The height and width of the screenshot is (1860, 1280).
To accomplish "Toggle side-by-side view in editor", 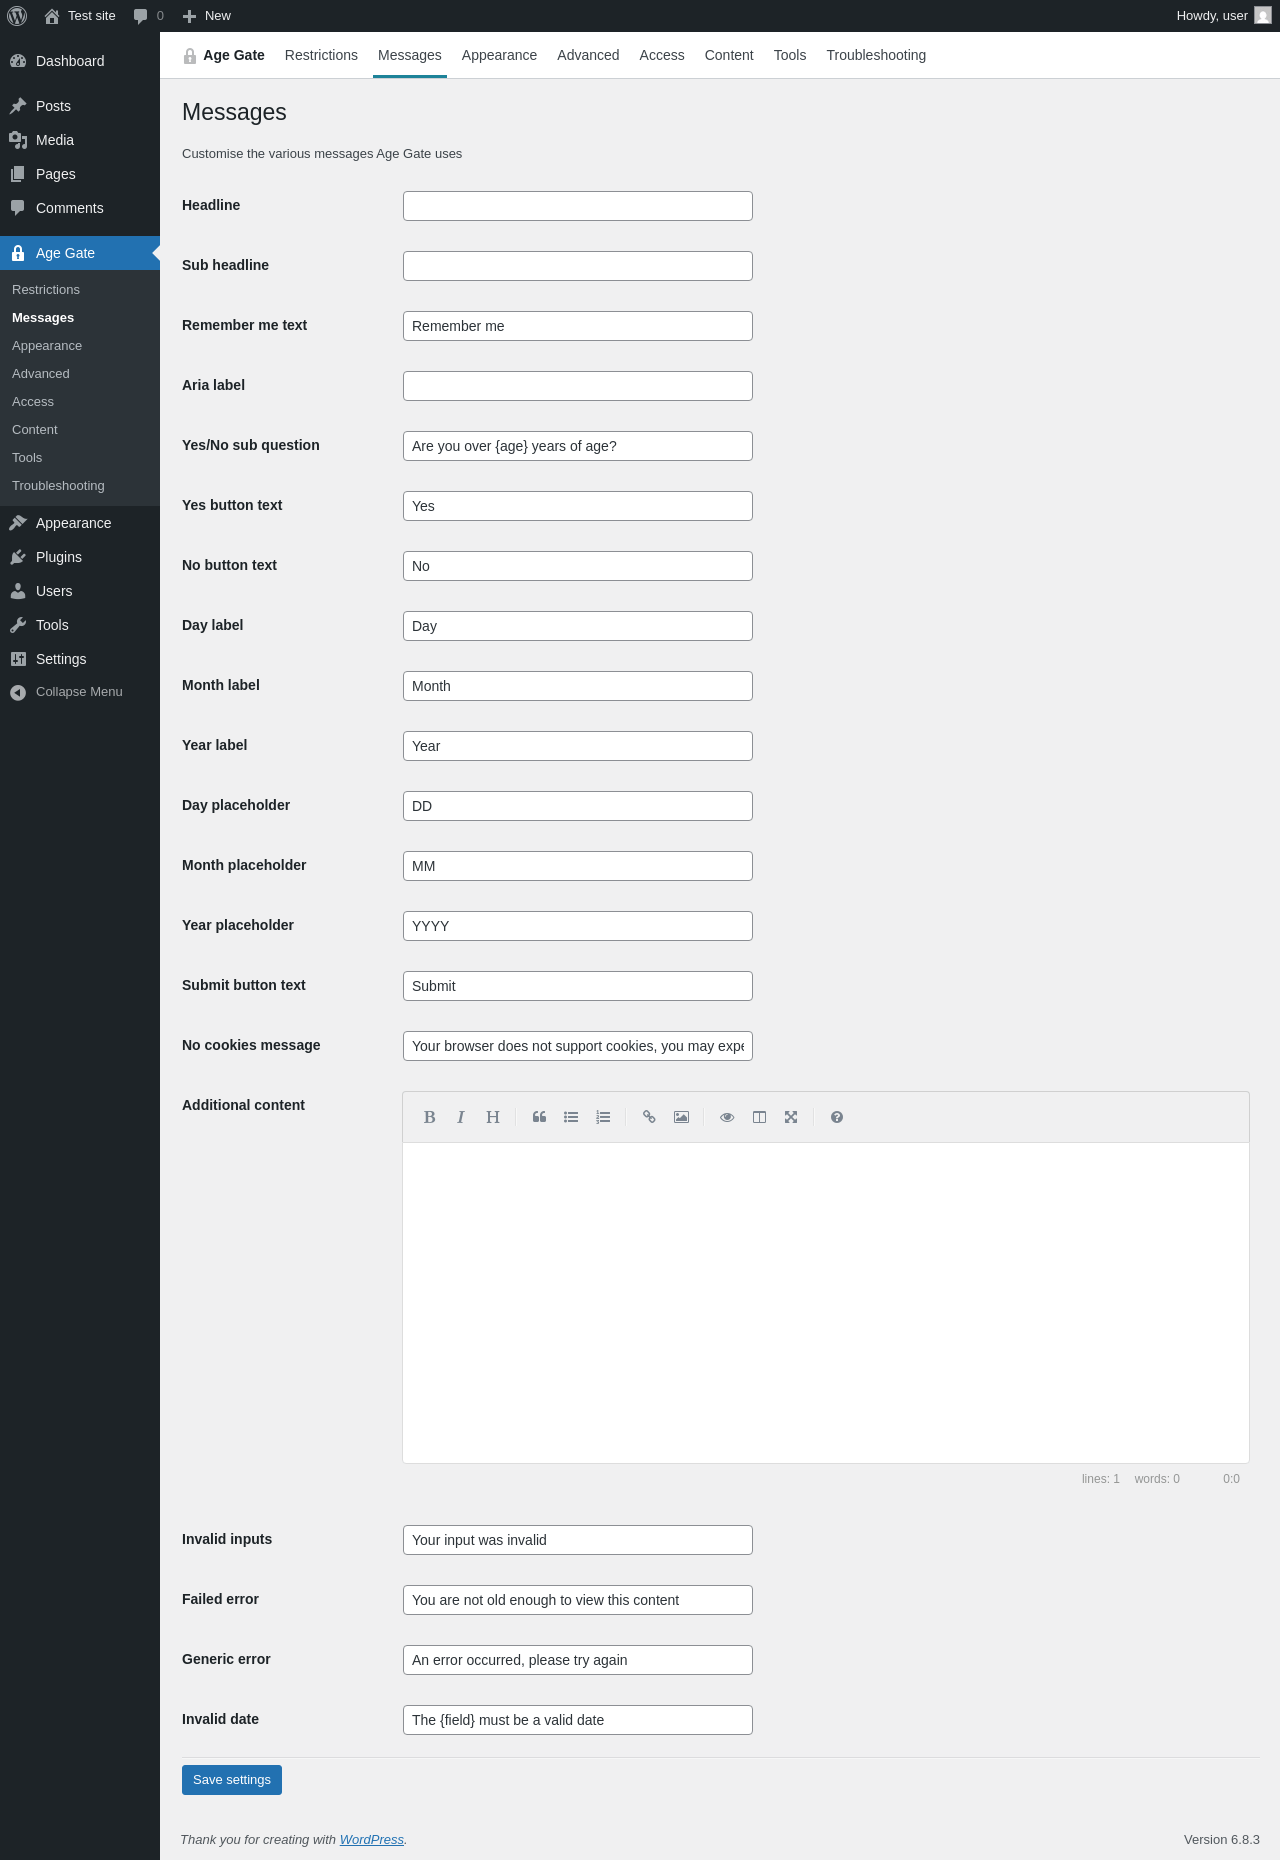I will click(x=759, y=1117).
